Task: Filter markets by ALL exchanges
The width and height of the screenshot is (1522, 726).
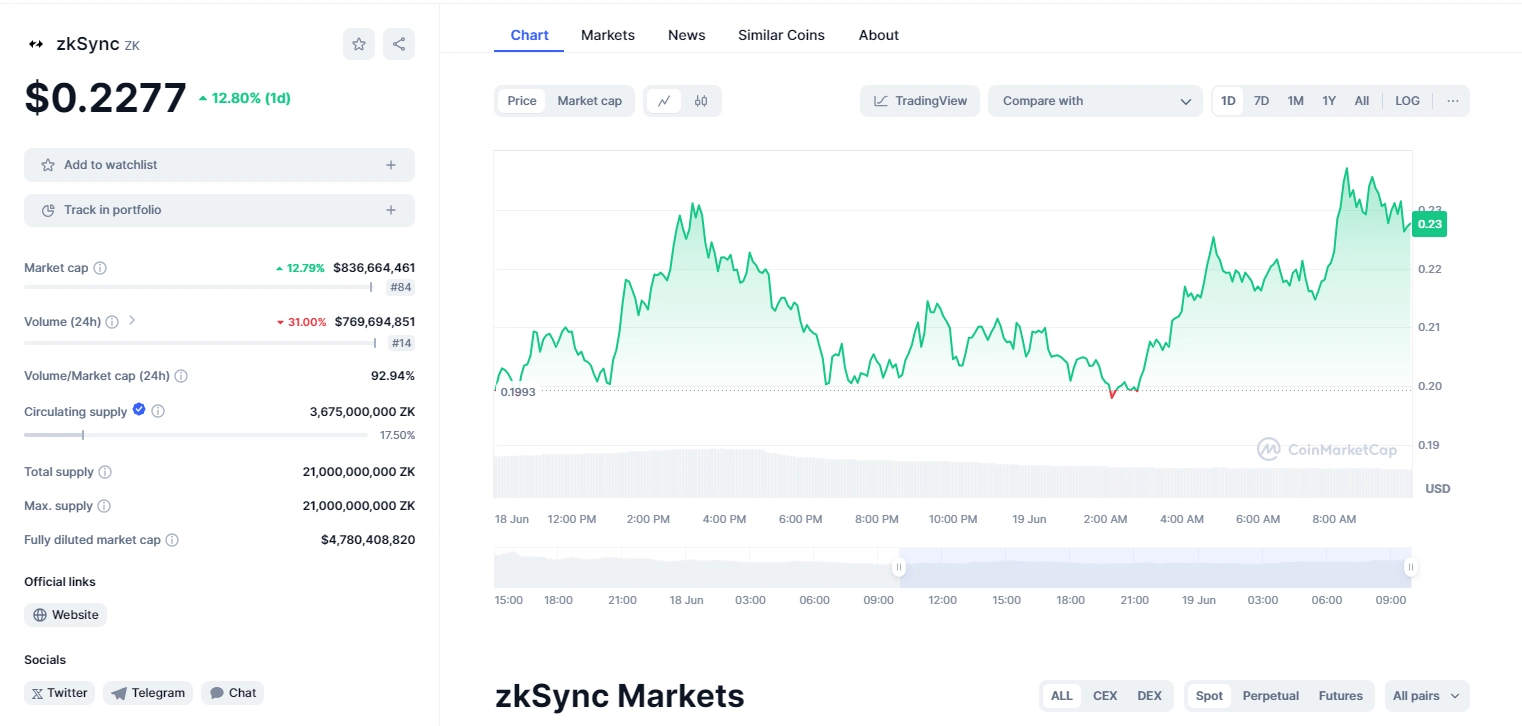Action: click(1062, 696)
